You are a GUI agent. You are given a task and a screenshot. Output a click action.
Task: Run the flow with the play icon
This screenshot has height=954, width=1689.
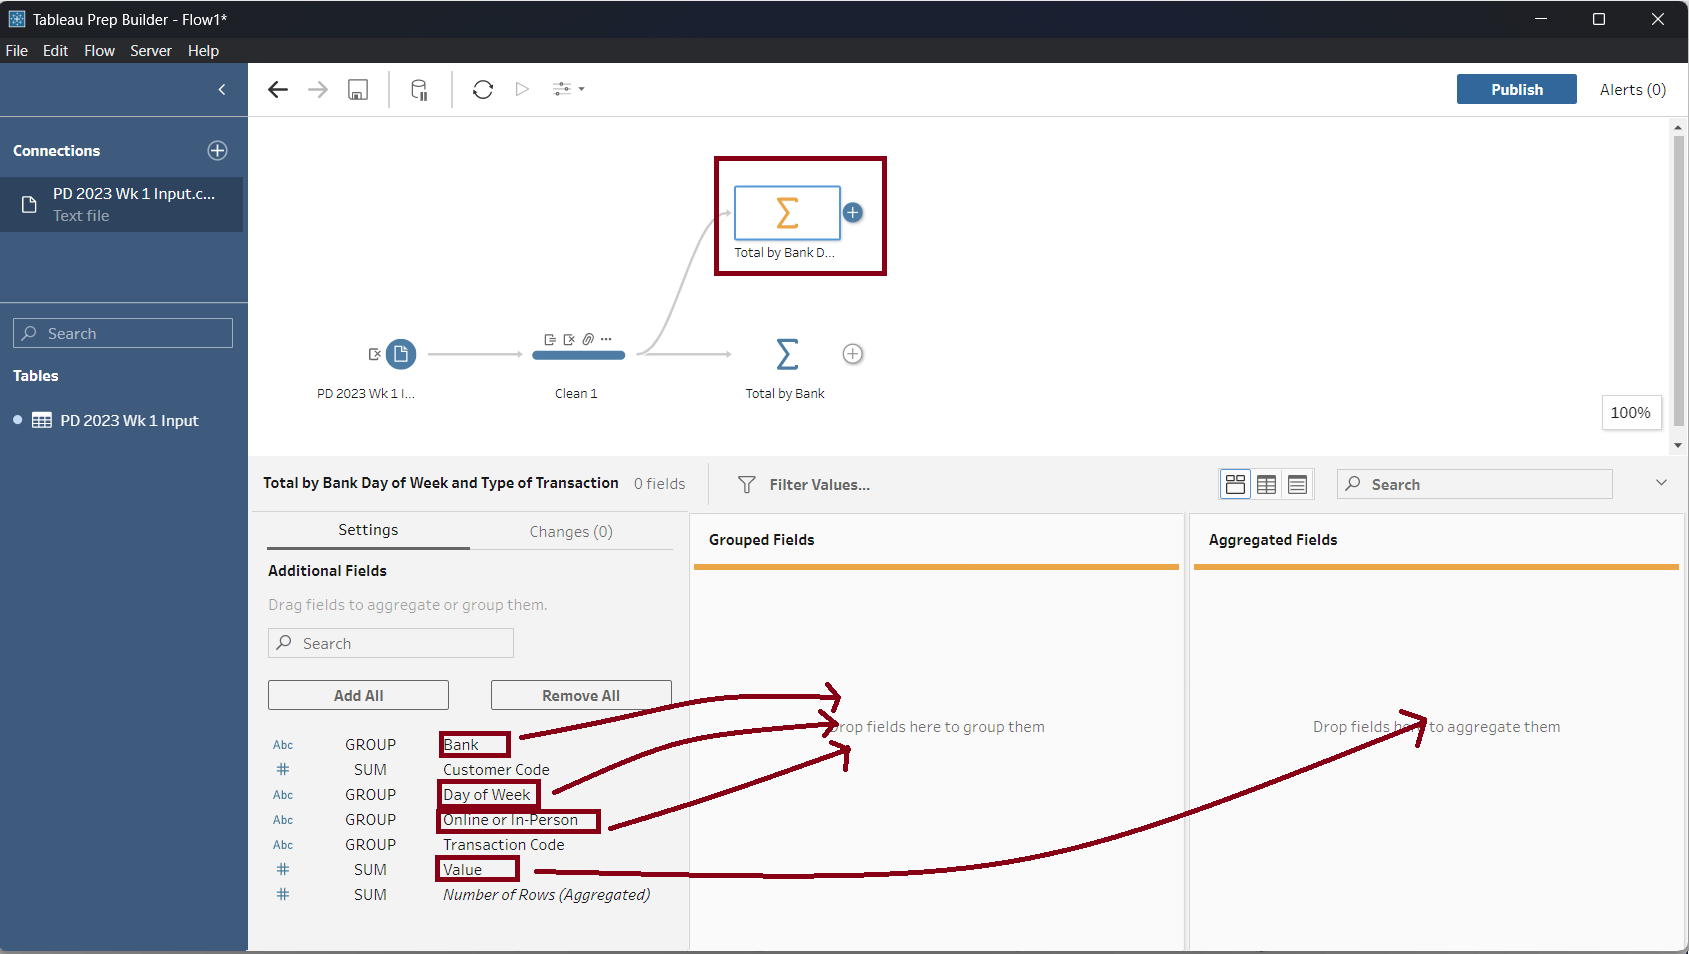coord(522,89)
